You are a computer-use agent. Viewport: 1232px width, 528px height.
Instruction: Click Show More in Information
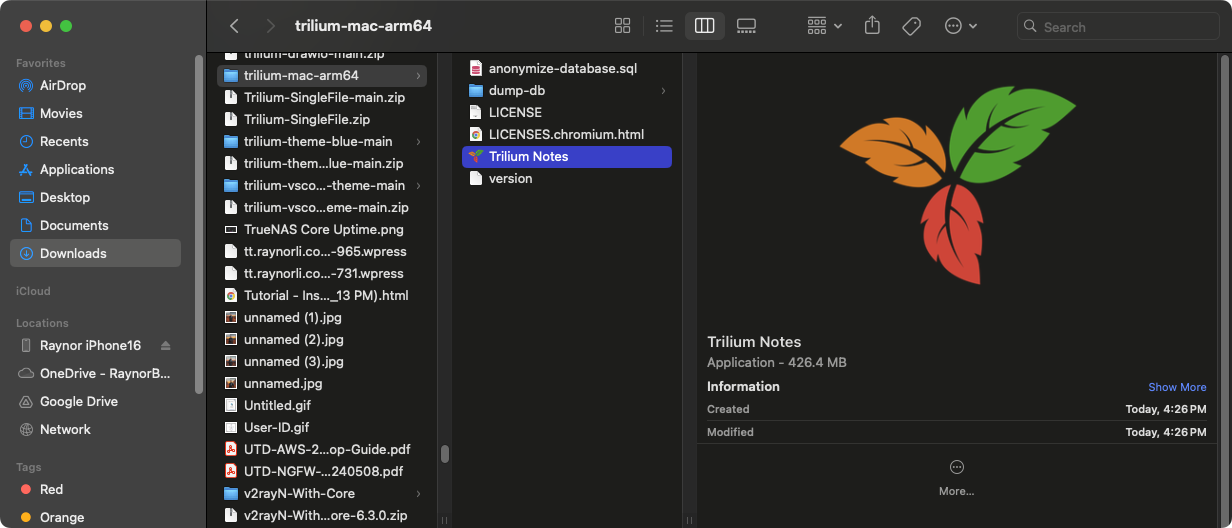[1177, 387]
